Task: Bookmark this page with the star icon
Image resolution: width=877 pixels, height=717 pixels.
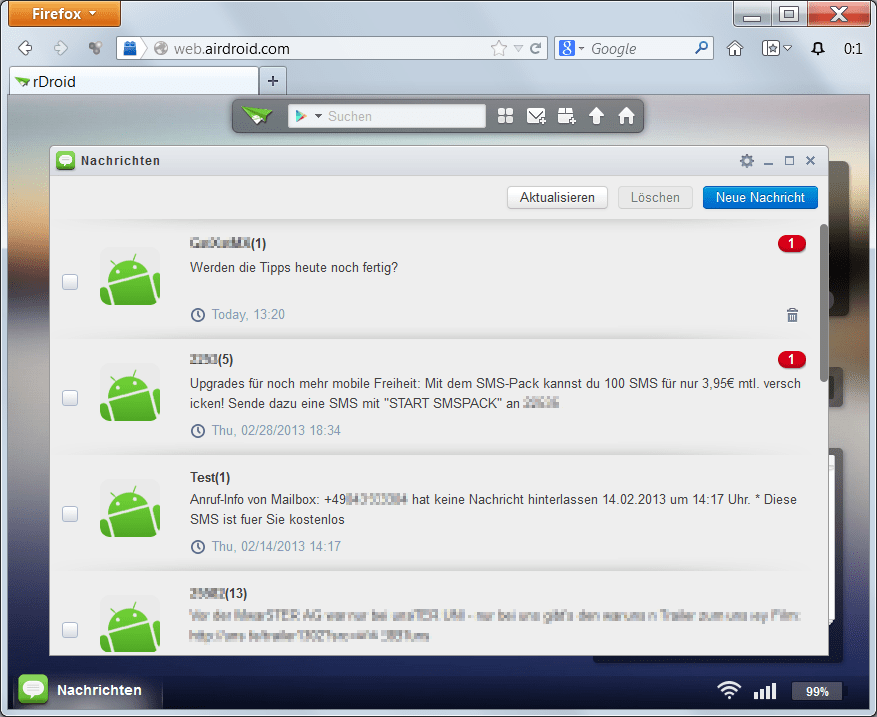Action: click(x=498, y=49)
